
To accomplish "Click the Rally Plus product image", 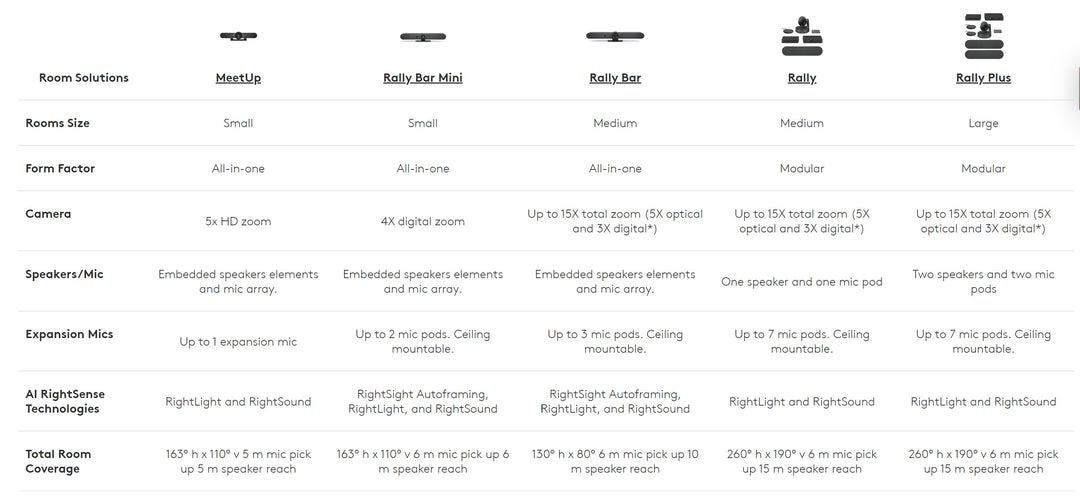I will pyautogui.click(x=983, y=36).
